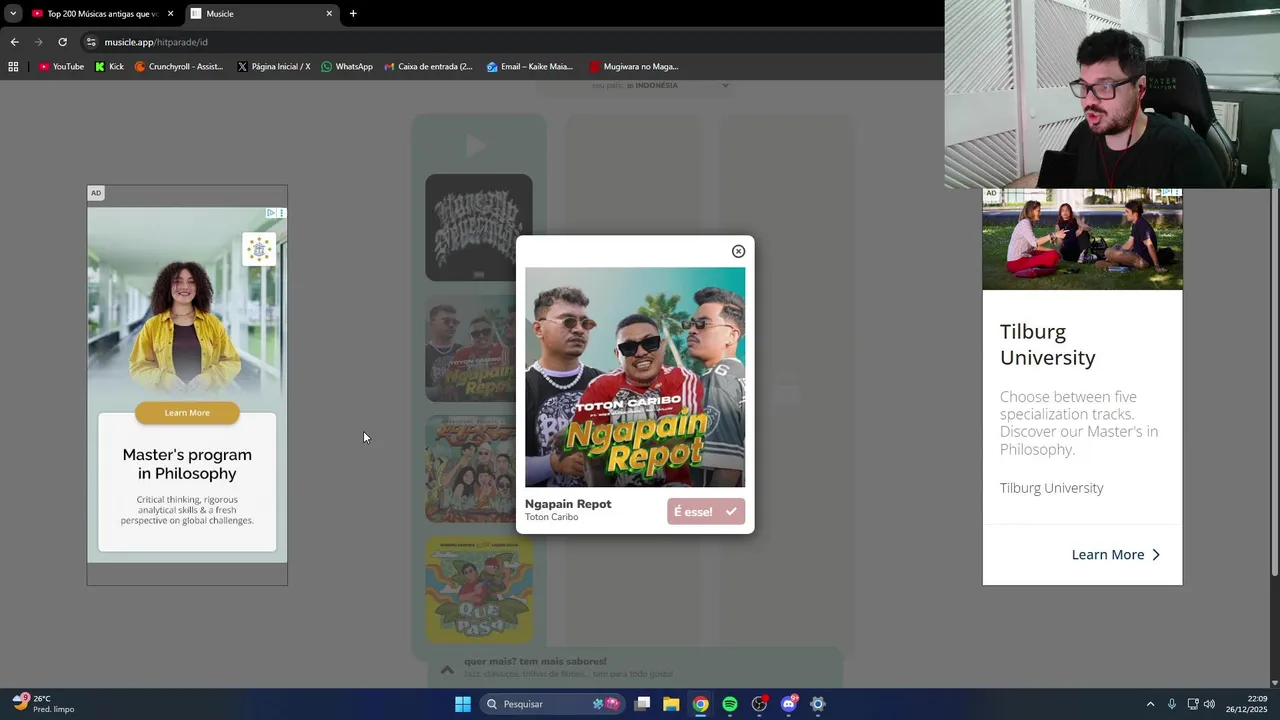Open the Crunchyroll bookmark
1280x720 pixels.
(x=179, y=67)
